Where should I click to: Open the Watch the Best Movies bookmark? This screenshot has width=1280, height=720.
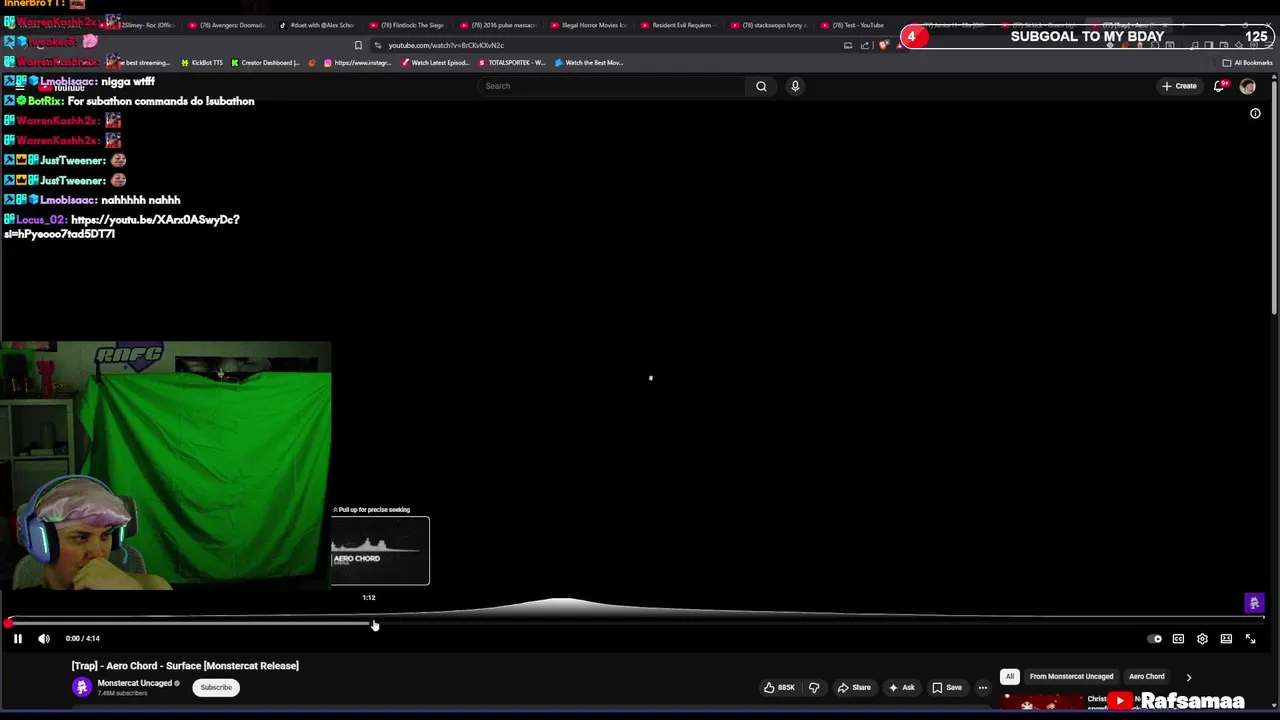pos(589,62)
